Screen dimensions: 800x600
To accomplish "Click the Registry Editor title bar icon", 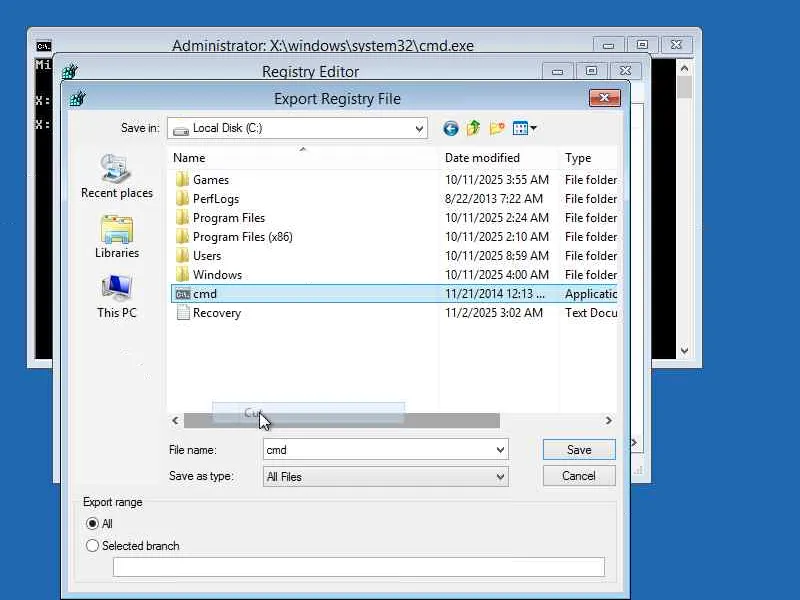I will tap(70, 71).
